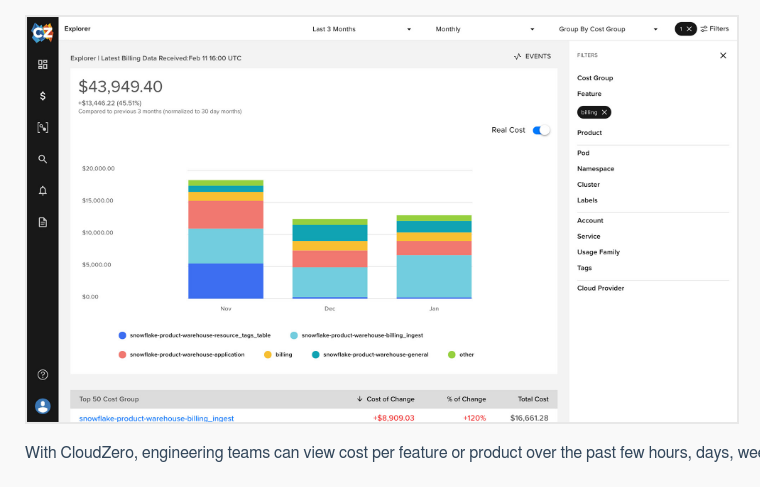Image resolution: width=760 pixels, height=496 pixels.
Task: Click the blue resource_tags_table legend swatch
Action: click(x=122, y=335)
